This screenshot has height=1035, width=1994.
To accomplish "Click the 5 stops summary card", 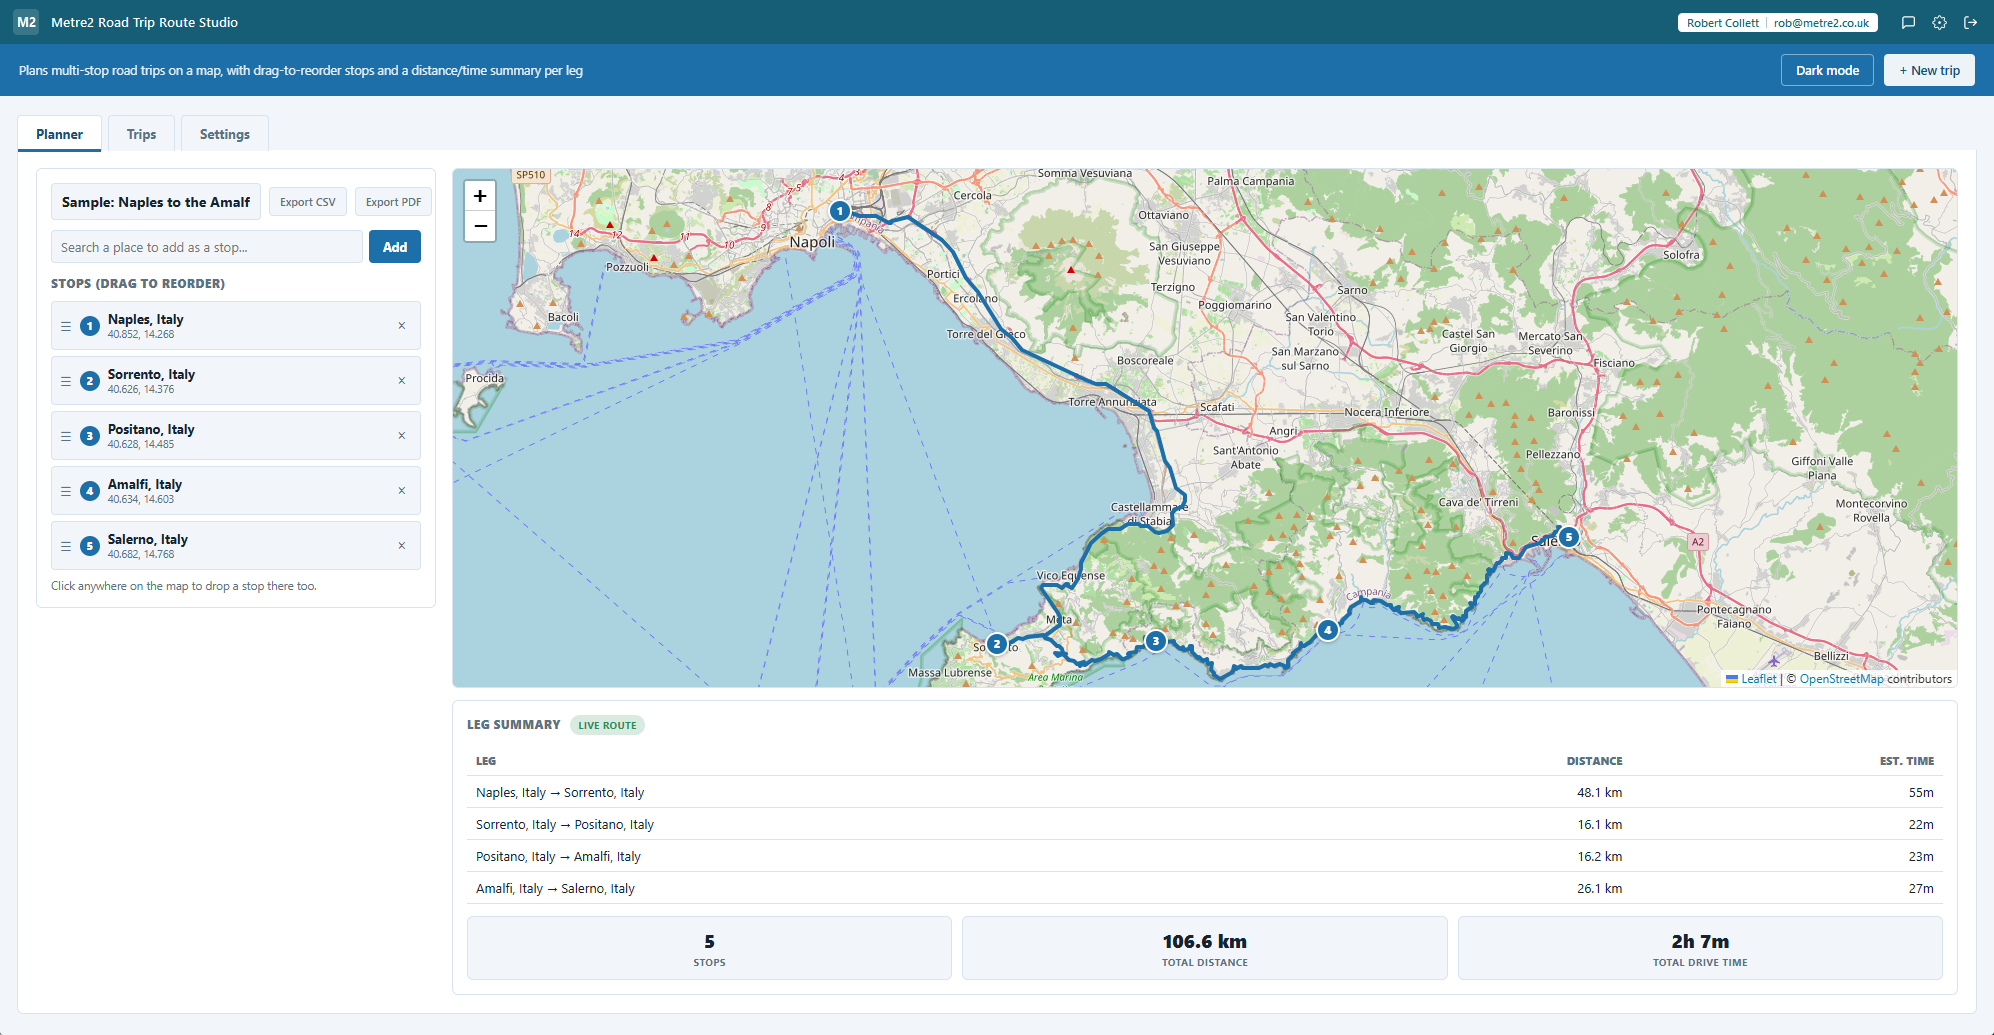I will click(x=709, y=948).
